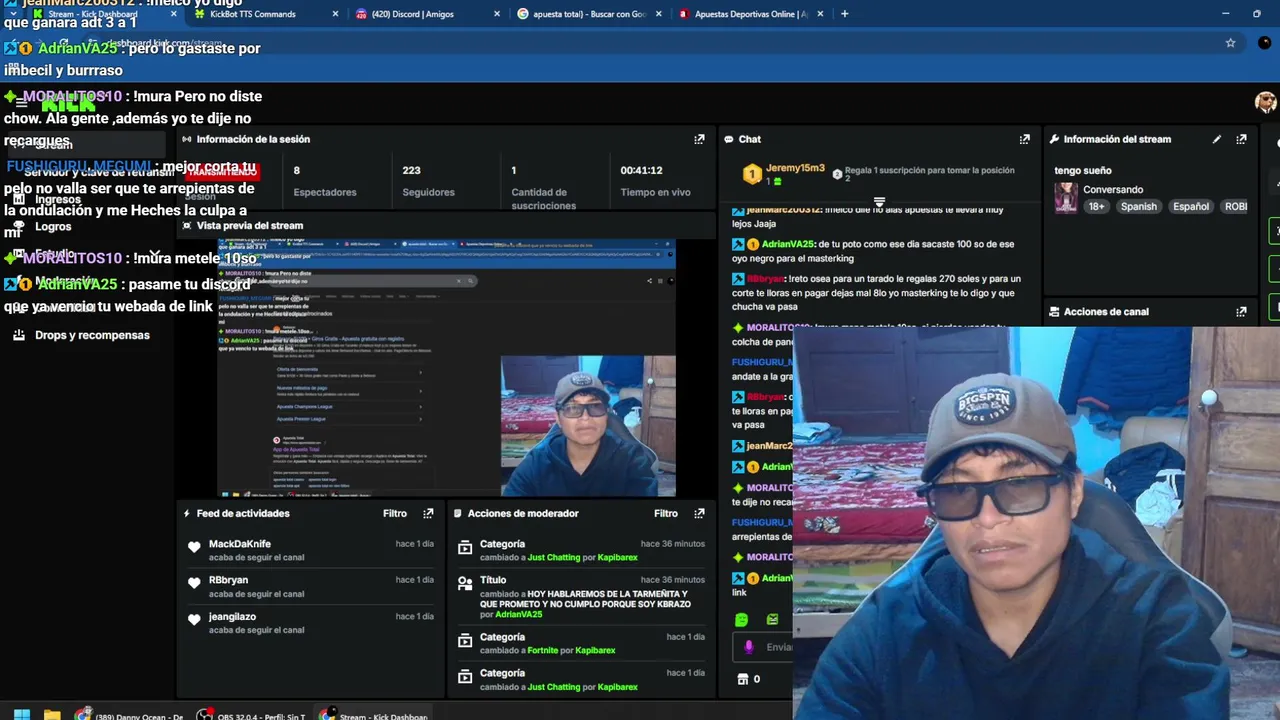
Task: Click the Español stream tag
Action: pos(1191,207)
